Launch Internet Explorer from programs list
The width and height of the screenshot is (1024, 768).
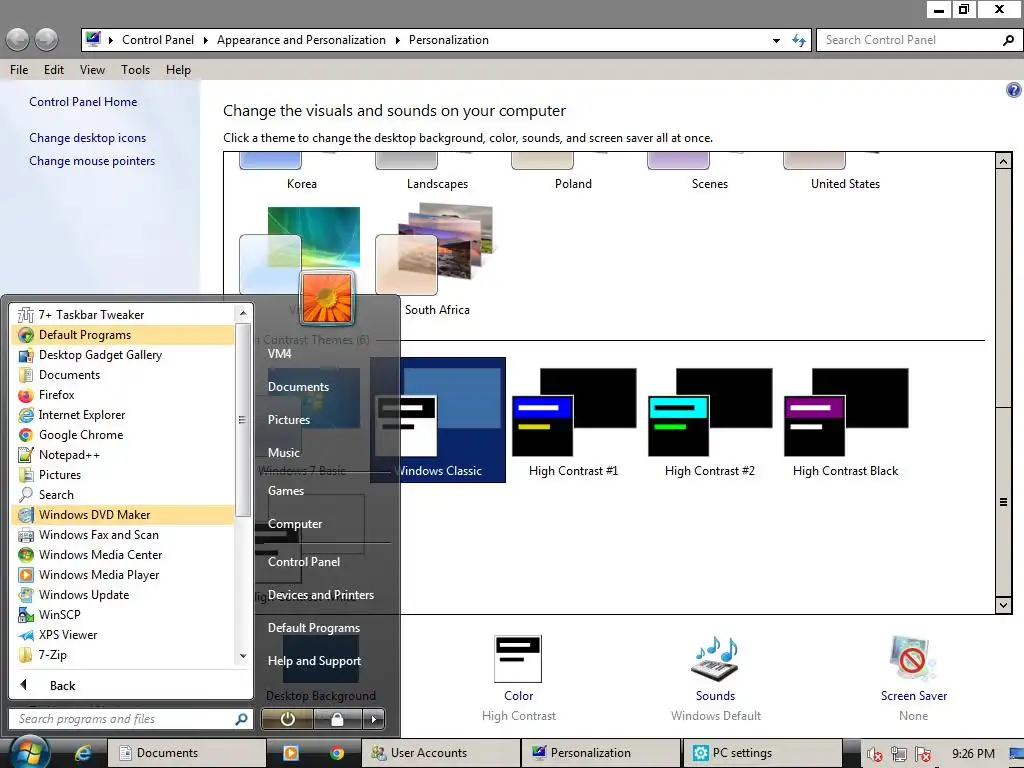122,415
